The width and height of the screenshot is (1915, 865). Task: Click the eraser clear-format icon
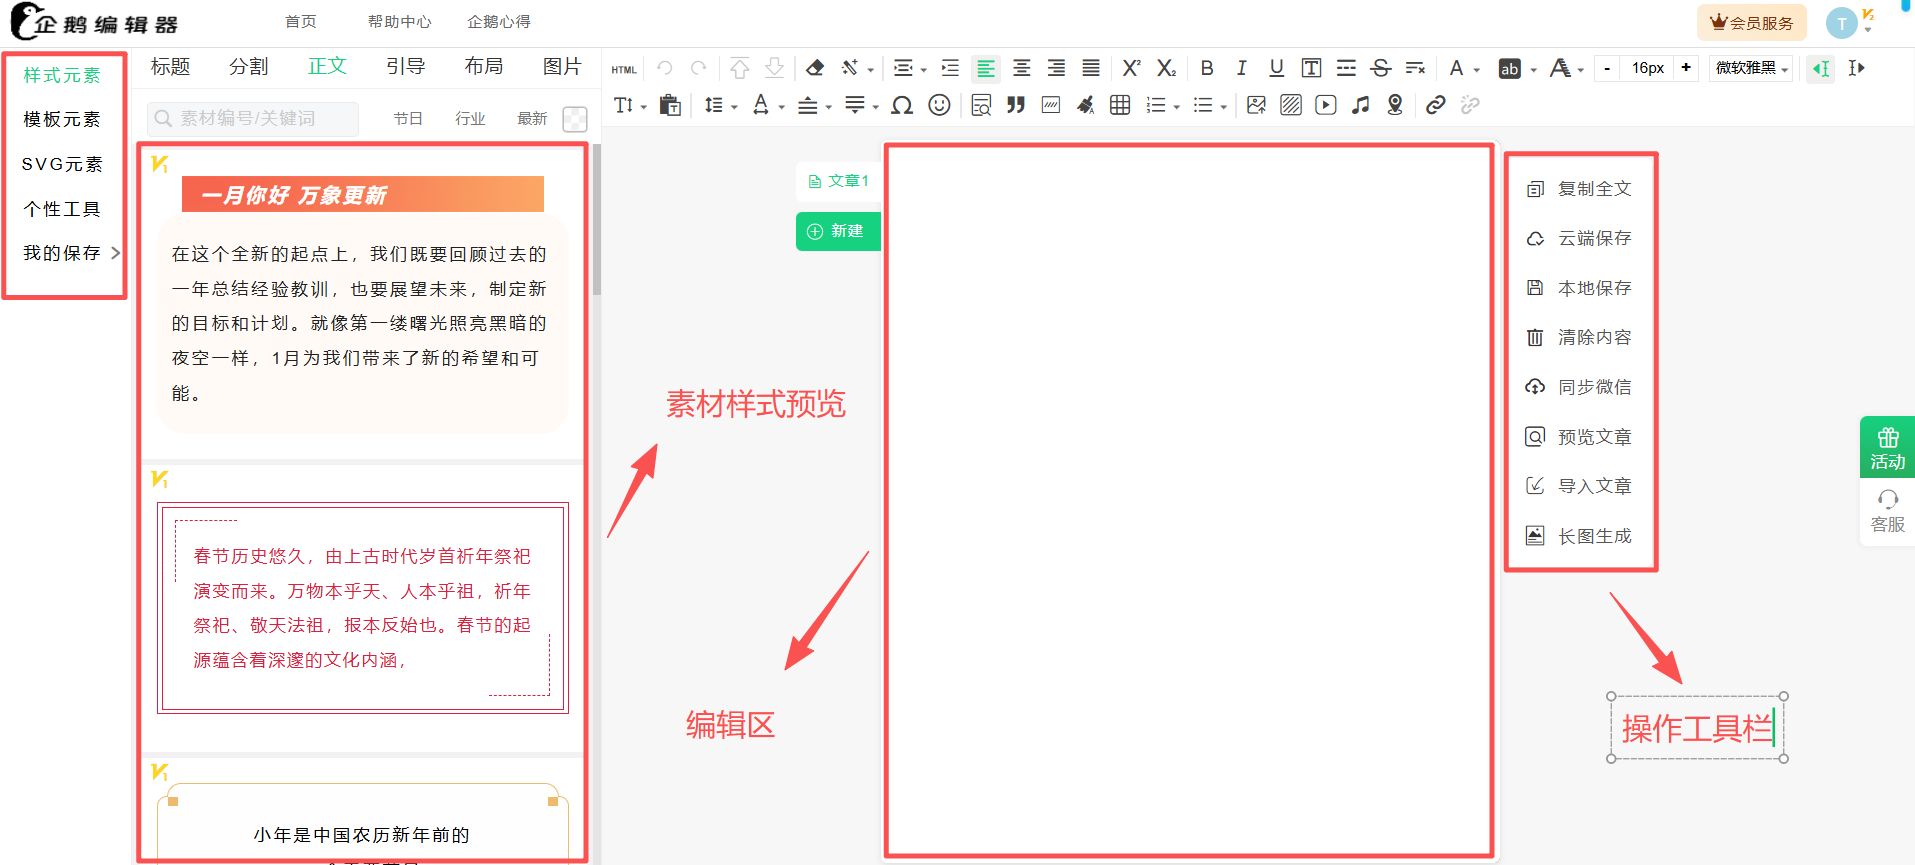[x=815, y=68]
